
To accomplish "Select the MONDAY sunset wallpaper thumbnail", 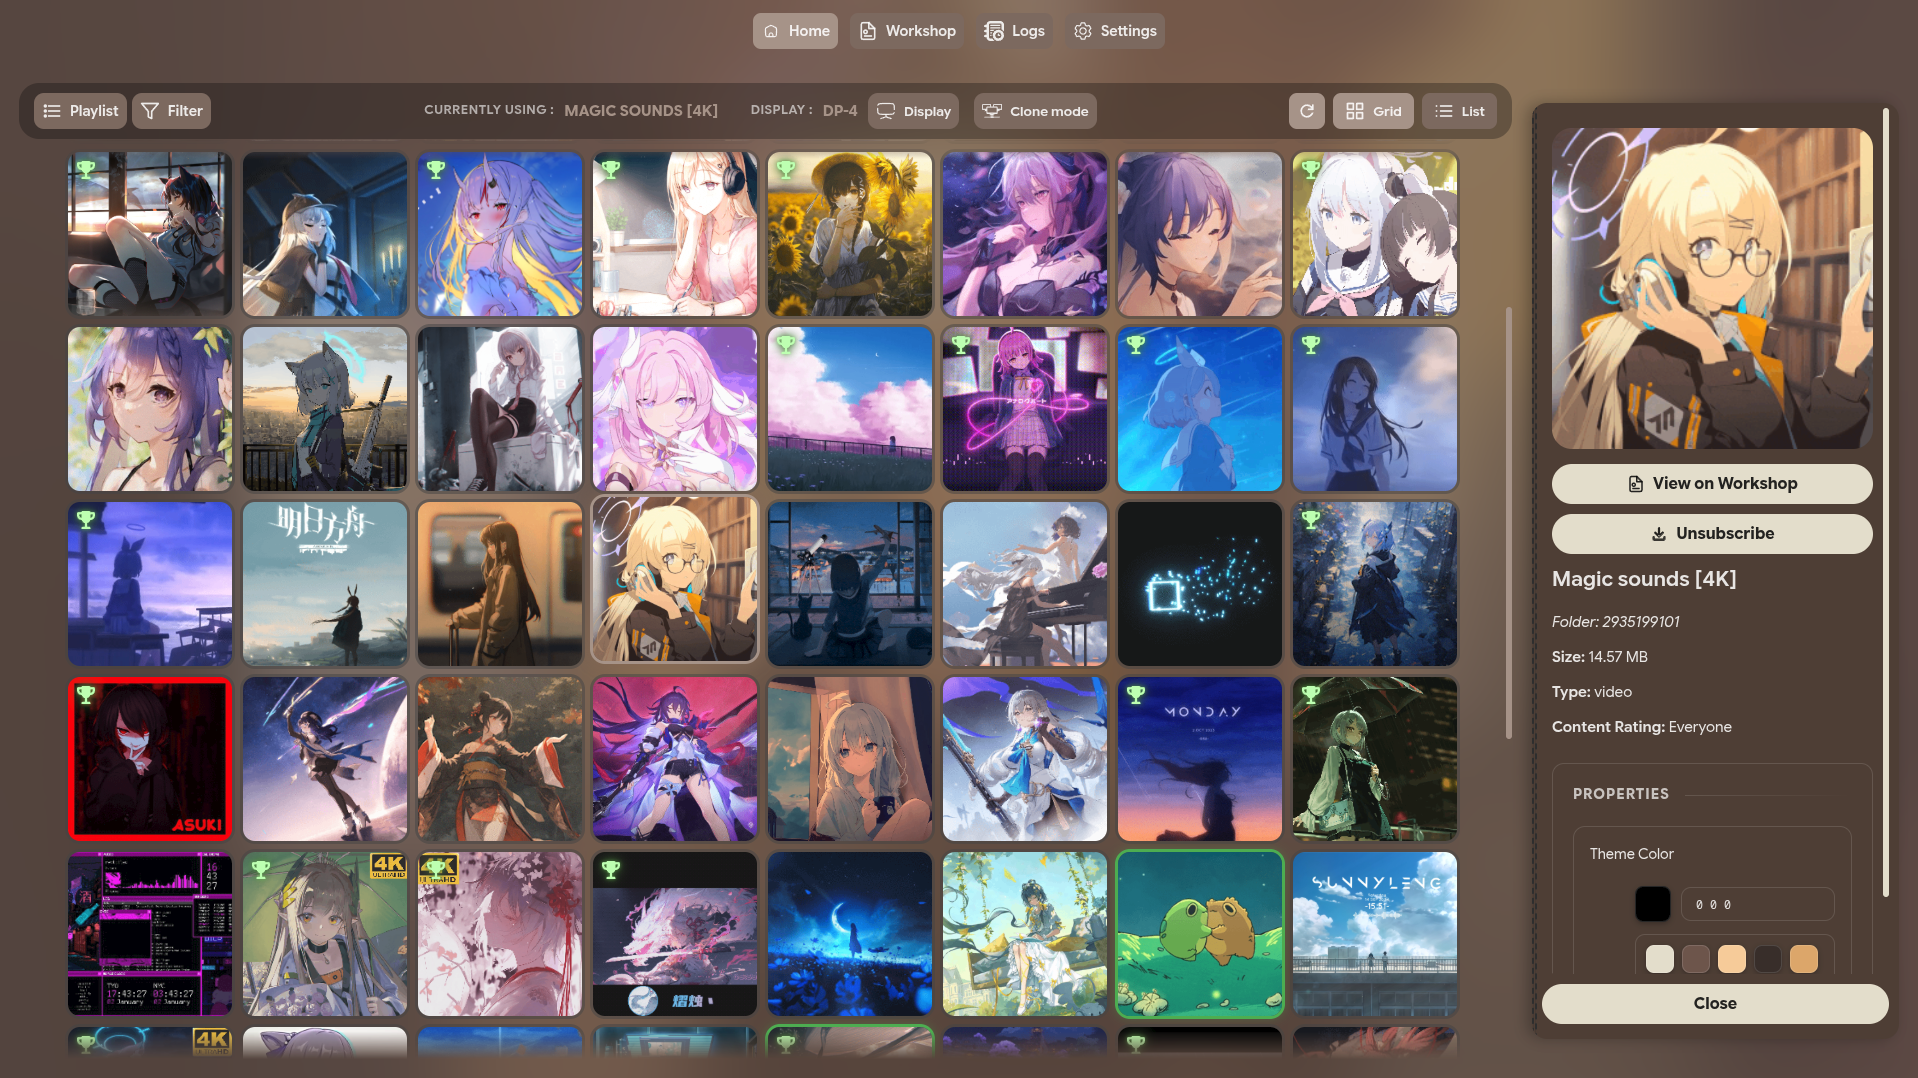I will [1200, 759].
